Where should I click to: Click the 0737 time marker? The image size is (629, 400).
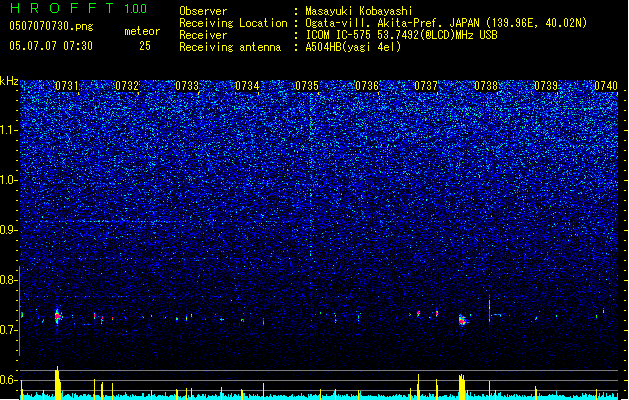coord(426,86)
